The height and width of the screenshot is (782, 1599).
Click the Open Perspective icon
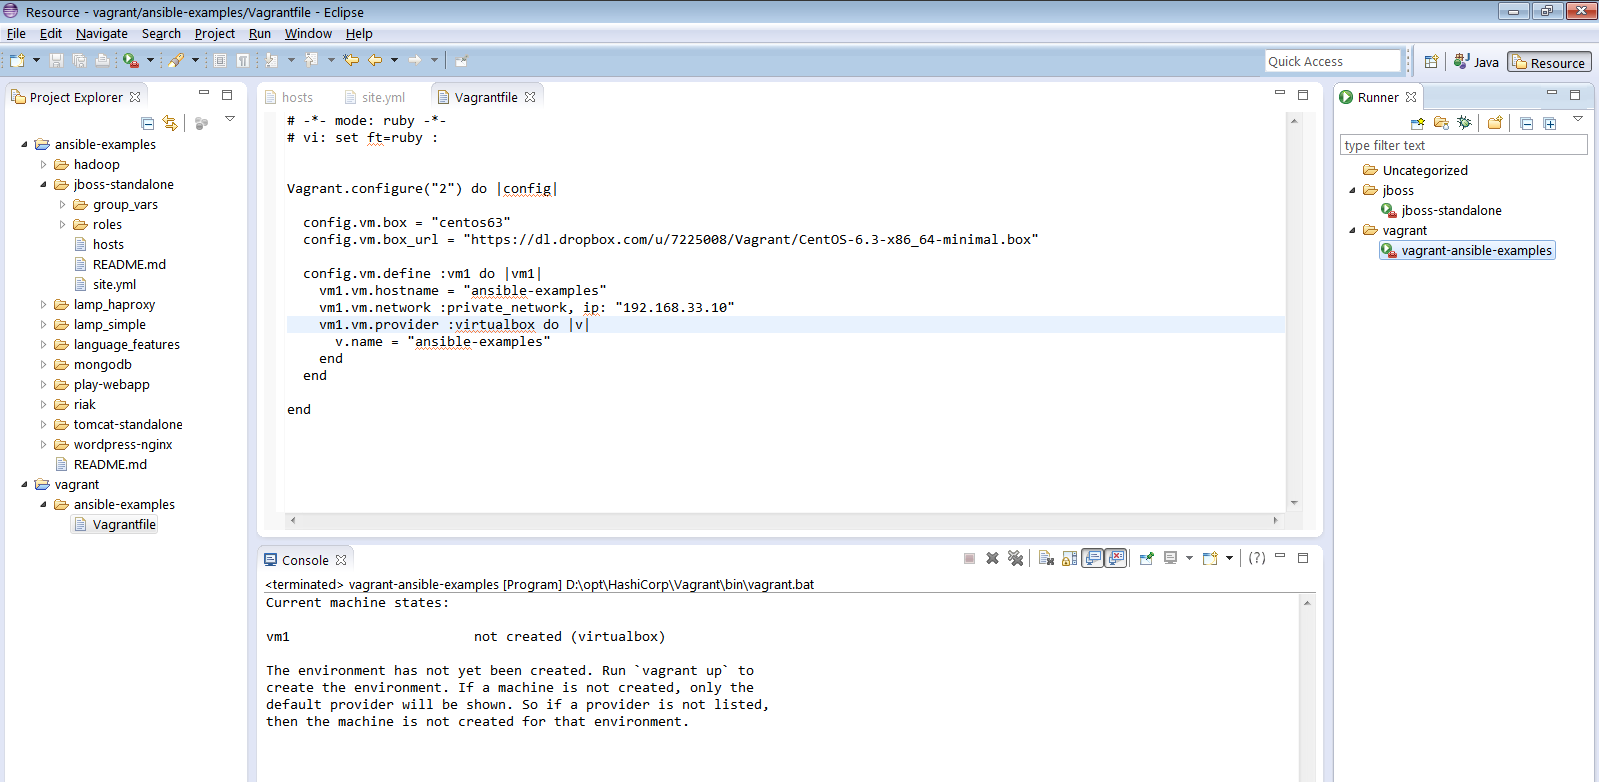coord(1431,62)
